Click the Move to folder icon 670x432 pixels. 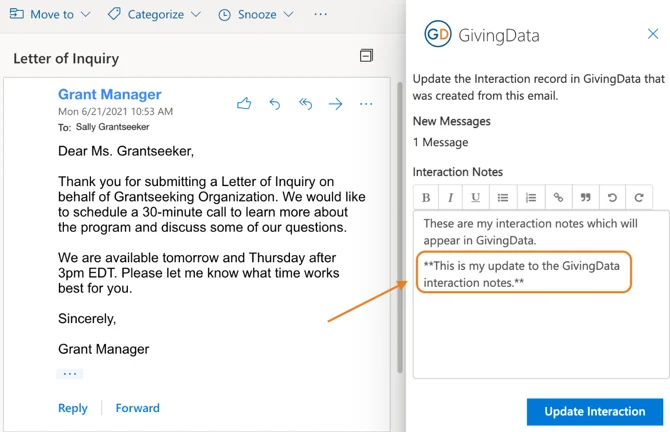[x=17, y=14]
